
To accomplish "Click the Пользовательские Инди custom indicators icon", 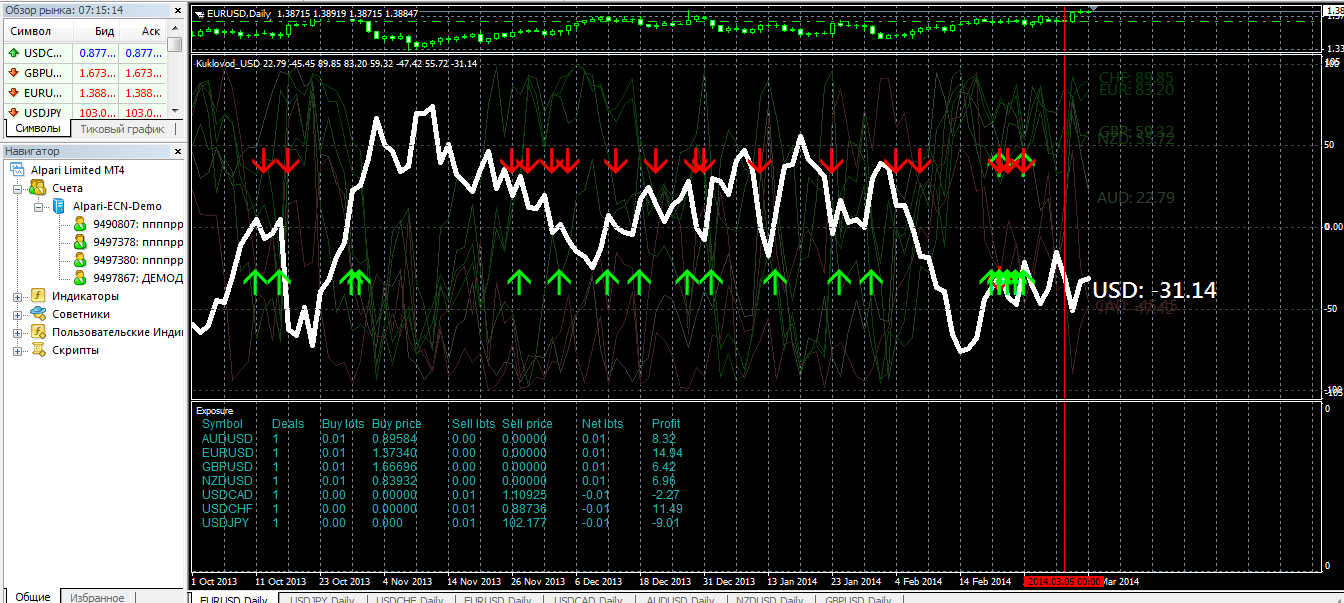I will click(38, 332).
